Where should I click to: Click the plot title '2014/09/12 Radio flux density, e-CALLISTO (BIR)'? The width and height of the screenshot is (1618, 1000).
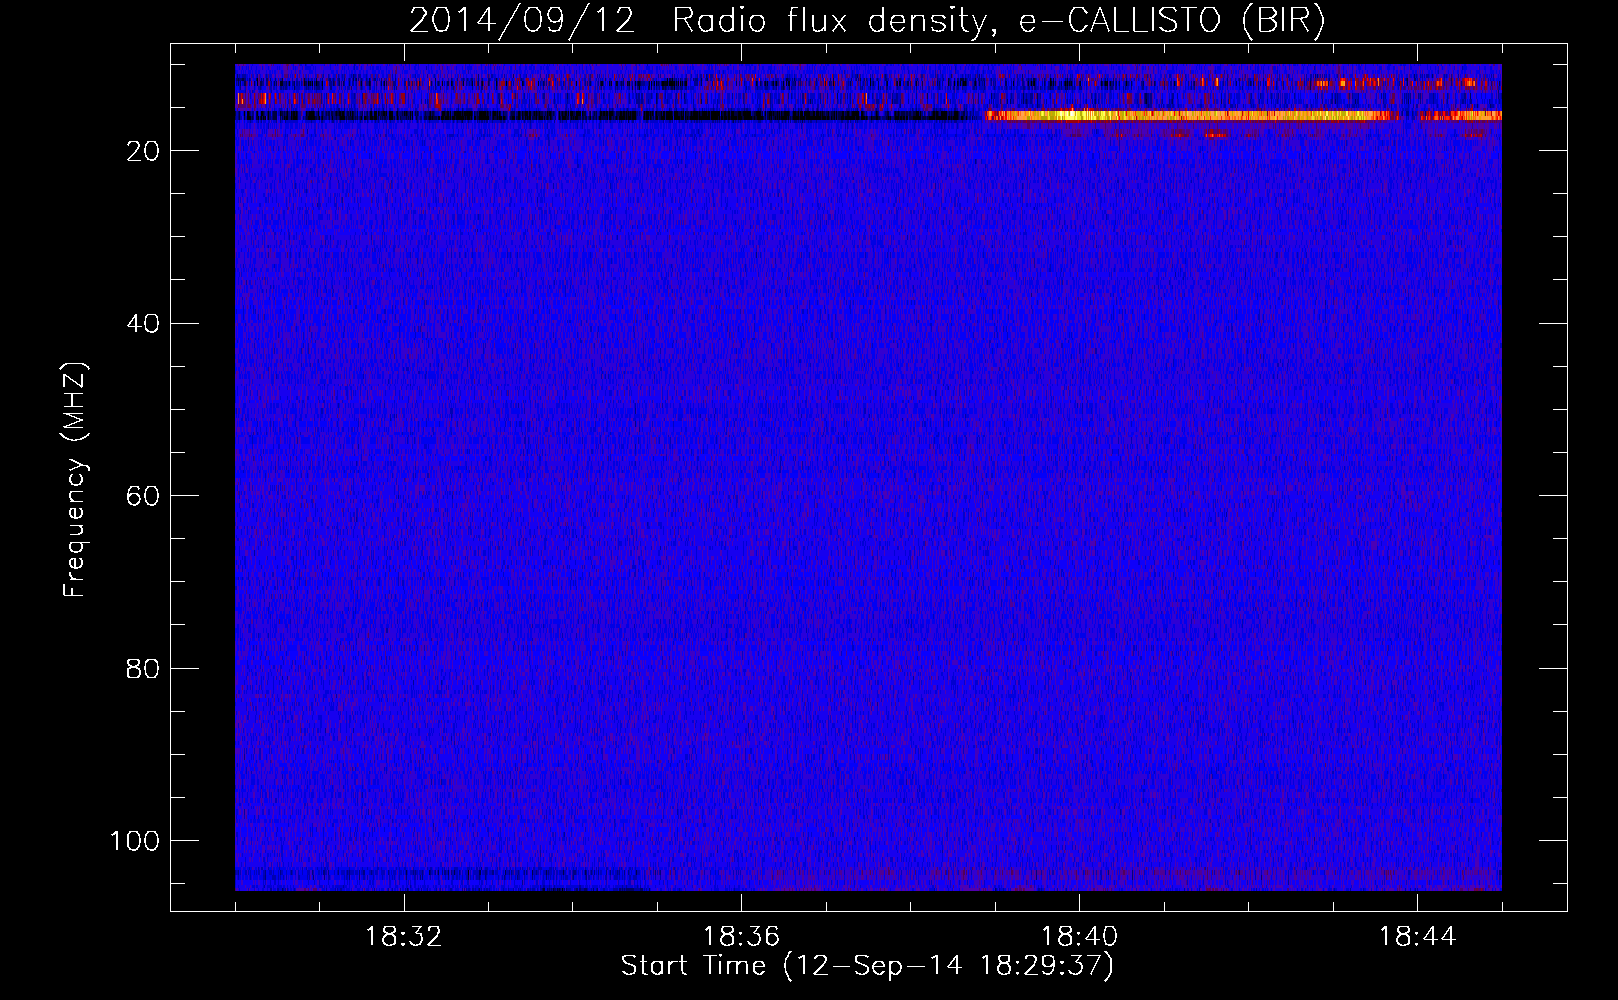click(867, 21)
